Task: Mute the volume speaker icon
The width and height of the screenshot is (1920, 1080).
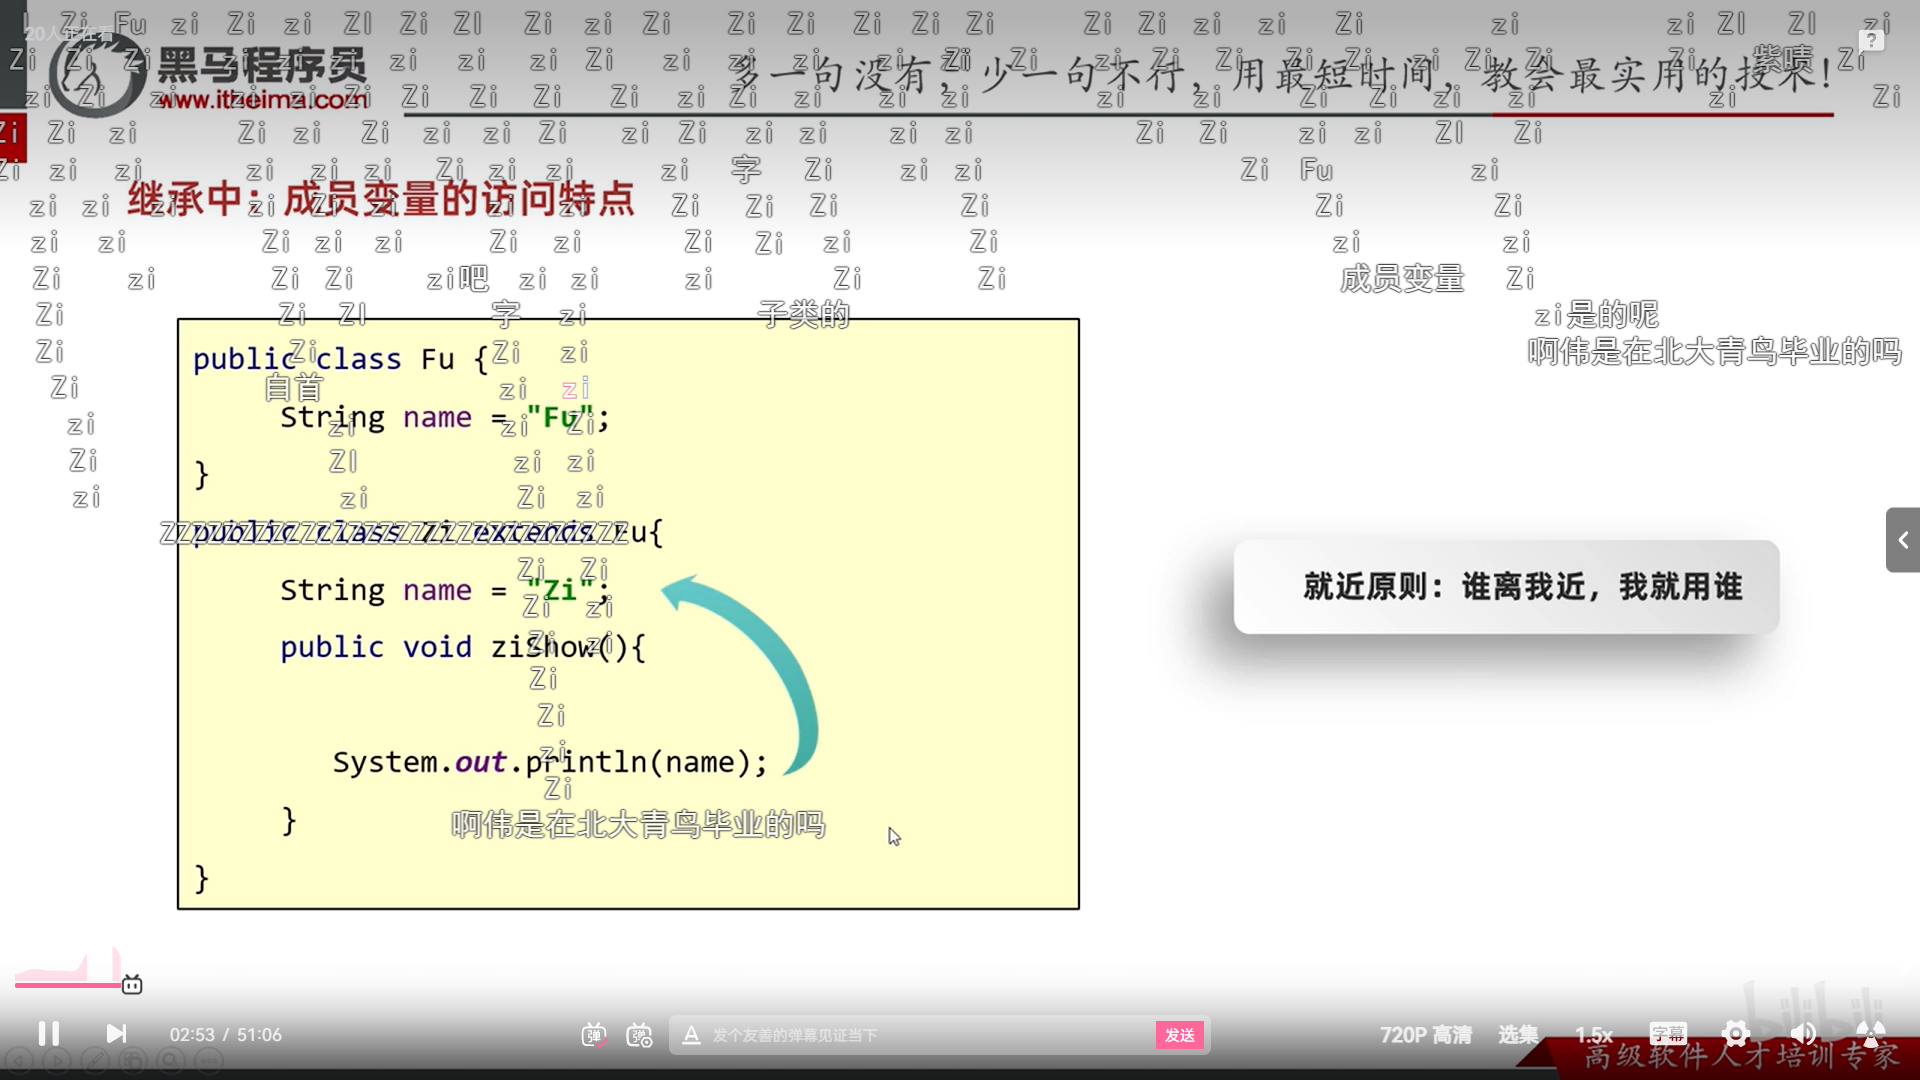Action: pyautogui.click(x=1803, y=1034)
